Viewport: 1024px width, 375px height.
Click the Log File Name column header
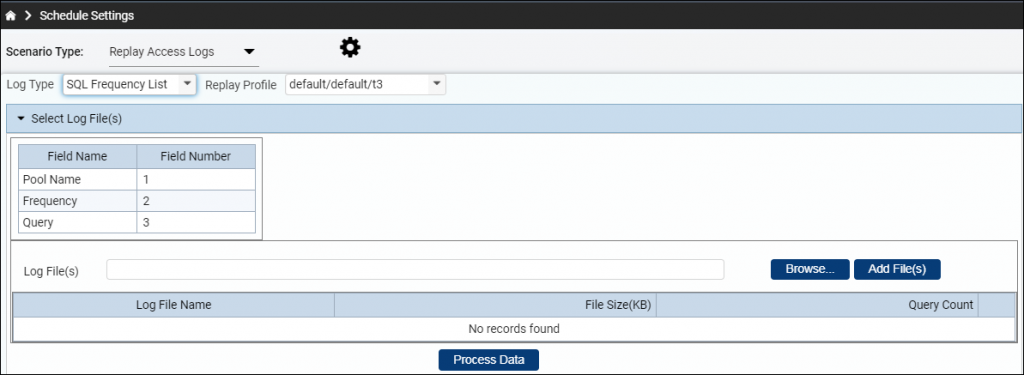pos(174,305)
